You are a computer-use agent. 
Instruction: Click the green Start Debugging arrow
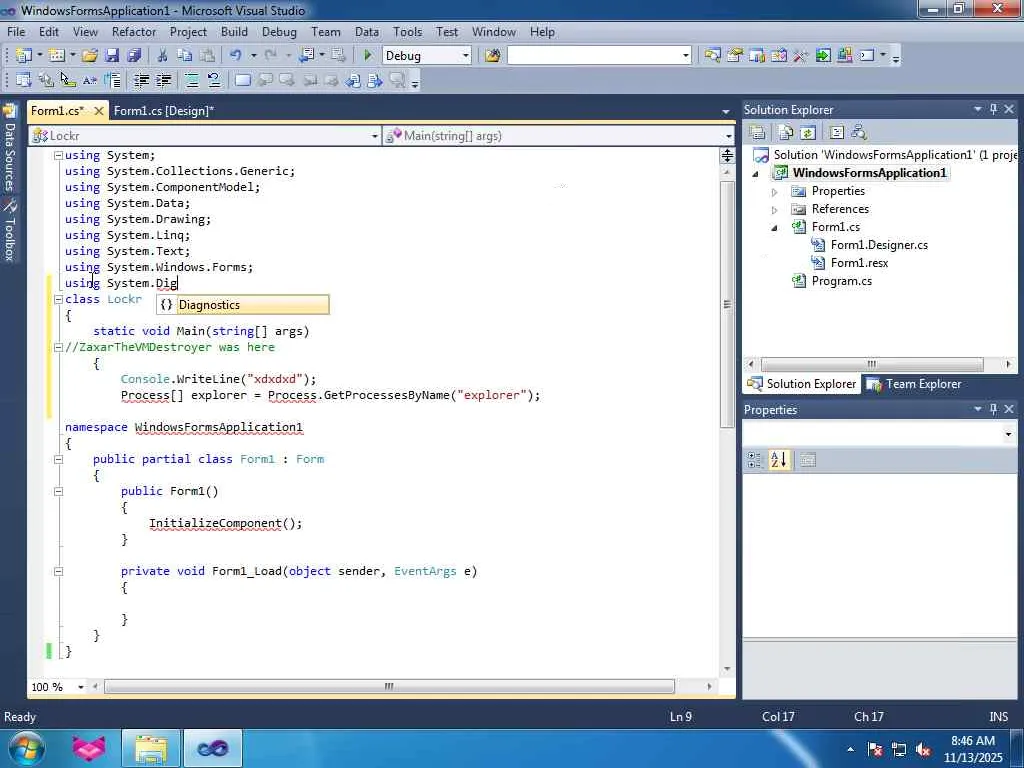click(x=368, y=56)
